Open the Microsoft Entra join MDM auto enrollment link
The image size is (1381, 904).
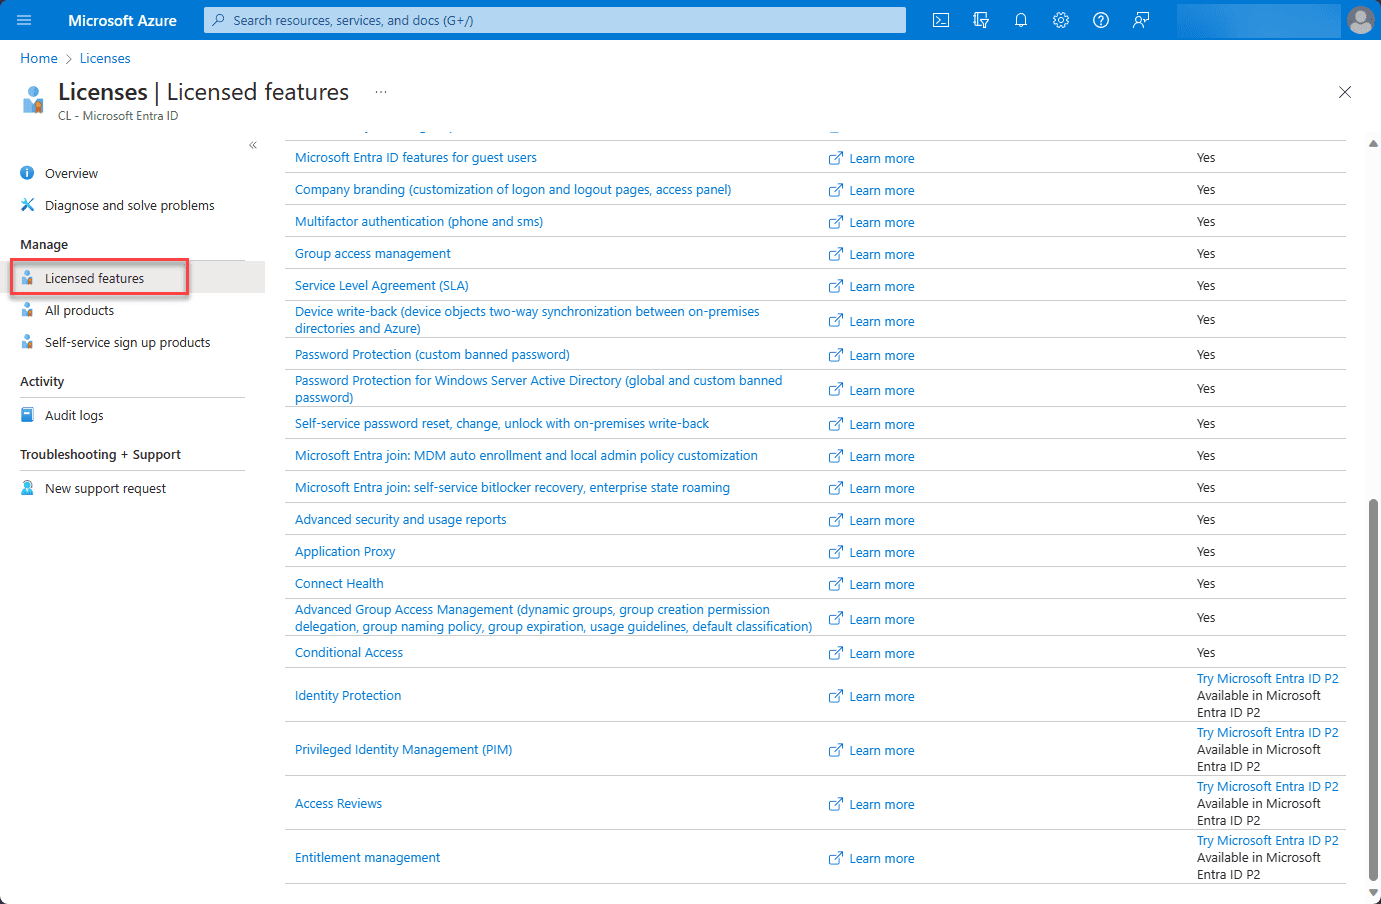click(x=526, y=455)
